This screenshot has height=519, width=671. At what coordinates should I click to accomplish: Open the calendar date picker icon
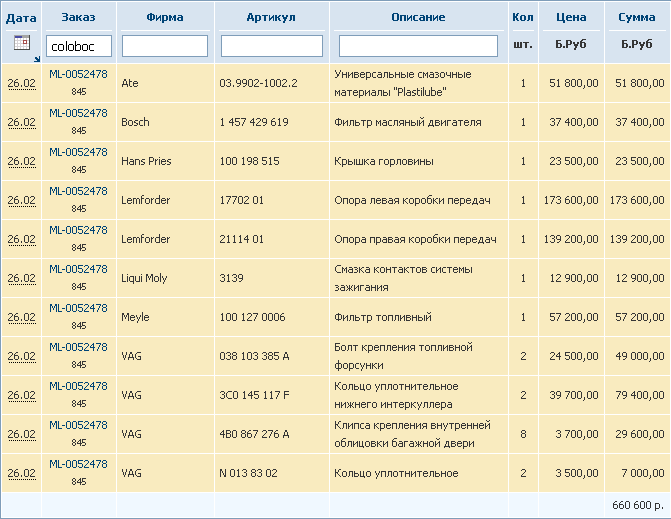tap(22, 43)
